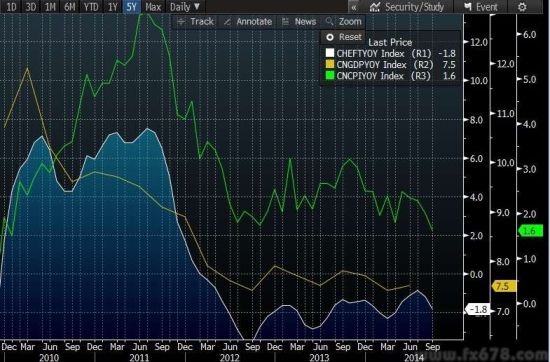The height and width of the screenshot is (362, 550).
Task: Click the News list icon
Action: tap(286, 22)
